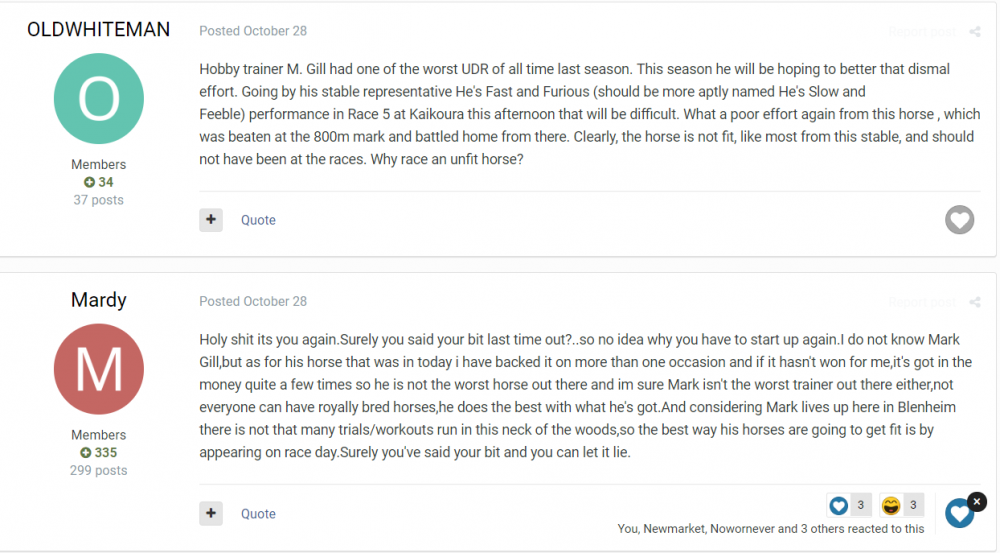
Task: Open OLDWHITEMAN's green avatar profile
Action: tap(99, 98)
